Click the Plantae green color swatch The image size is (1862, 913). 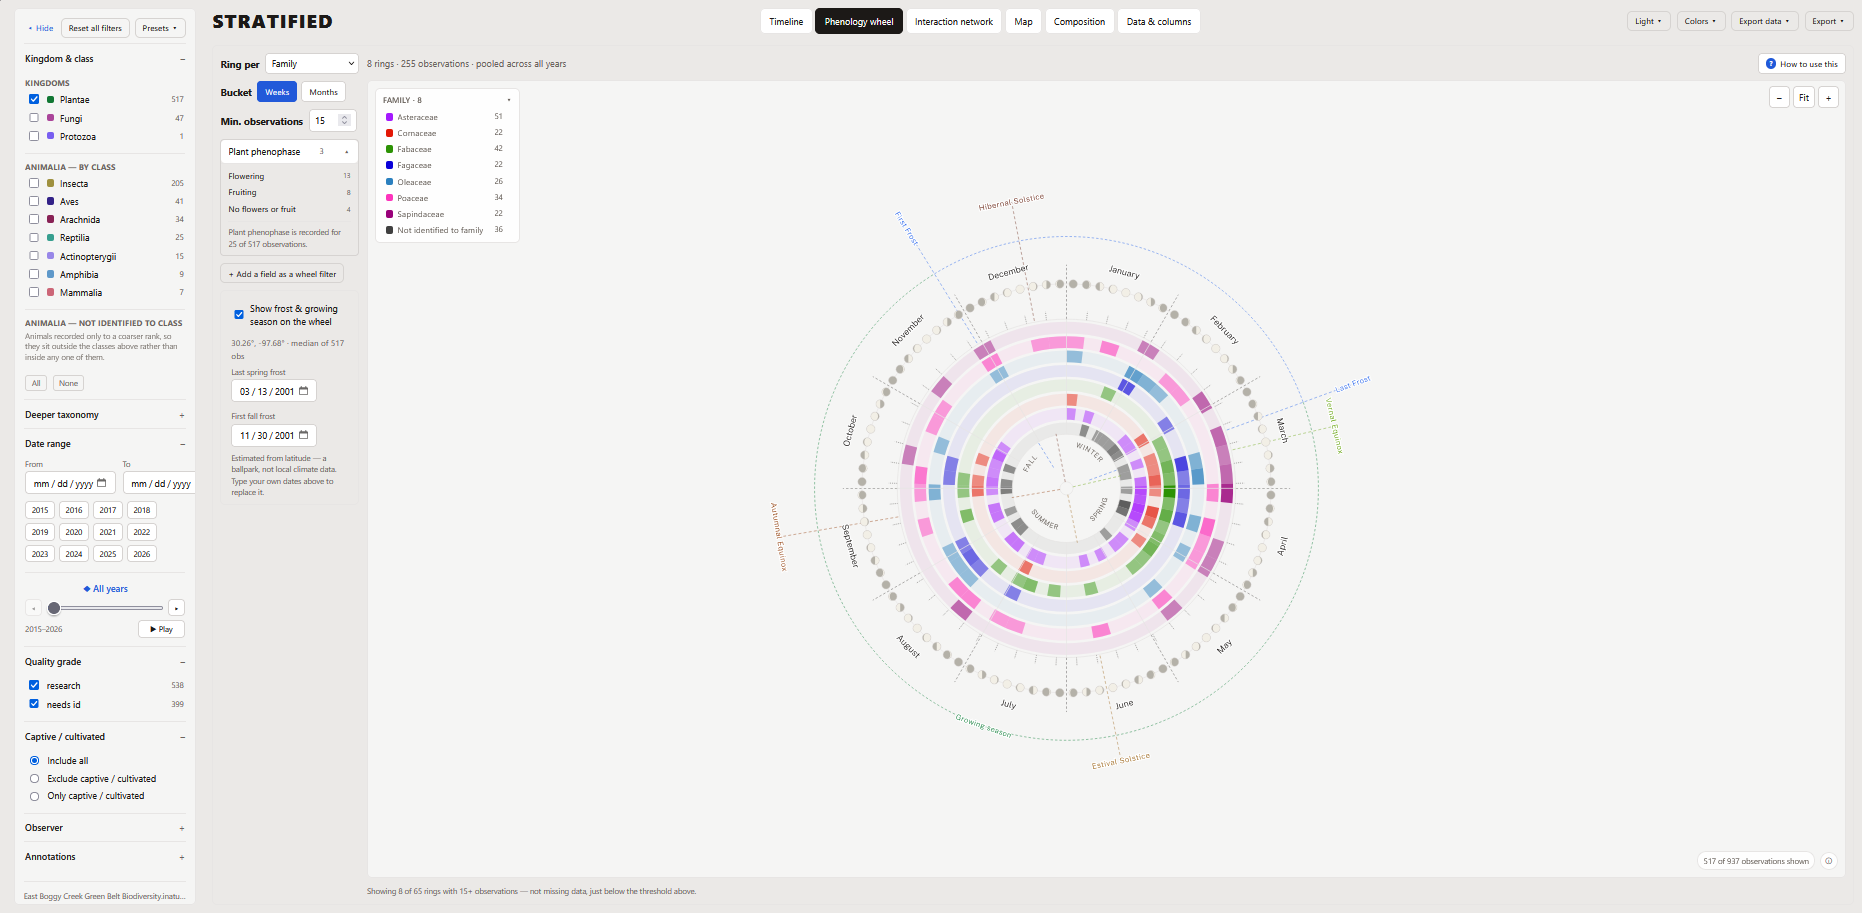[50, 100]
